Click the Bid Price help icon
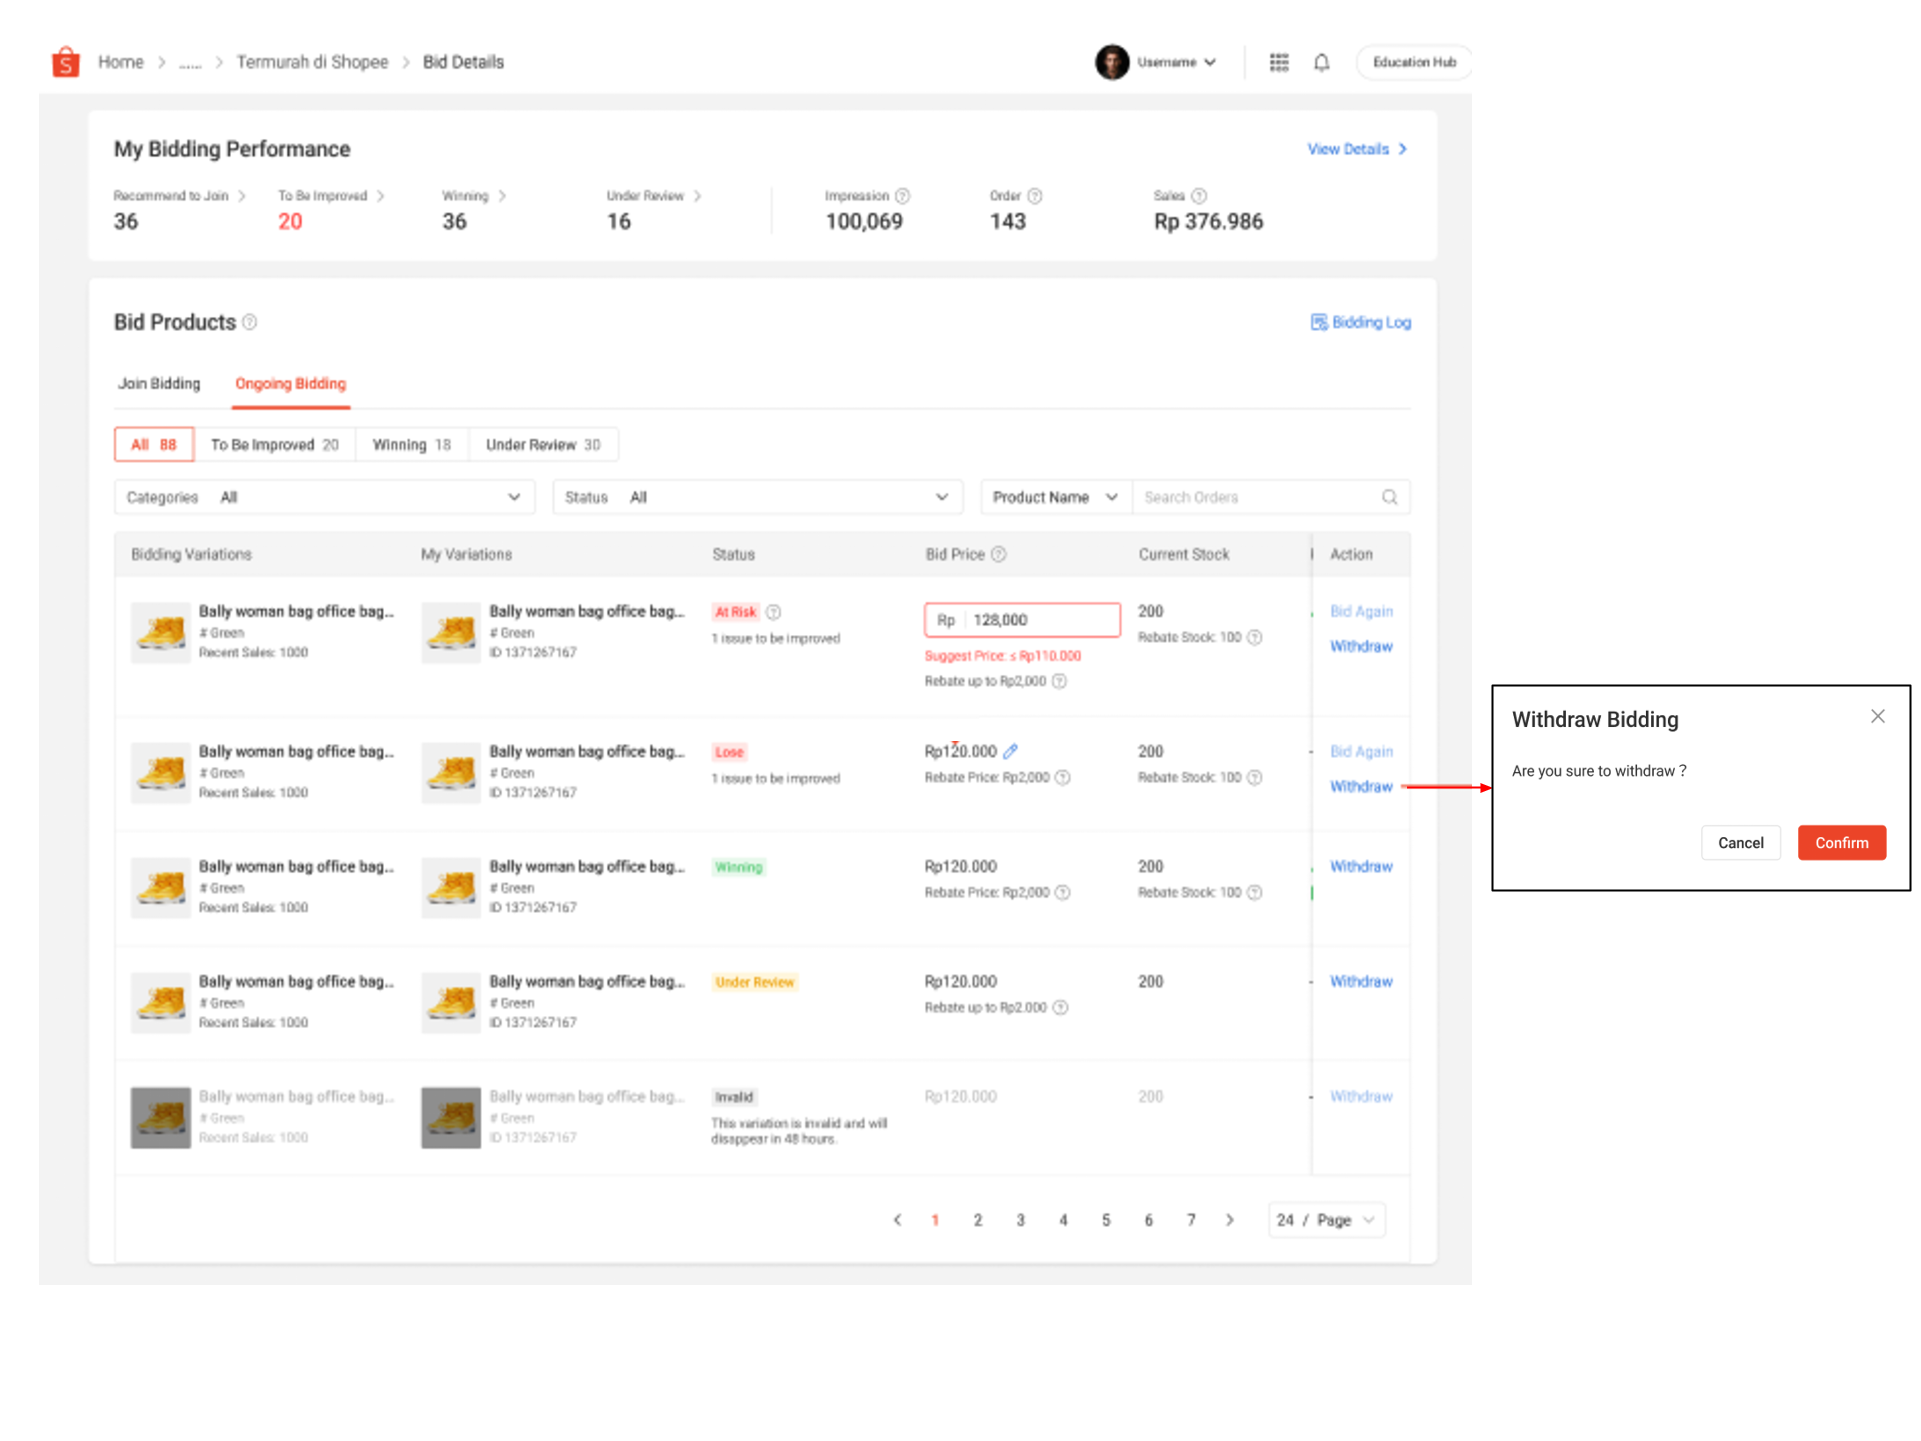1921x1441 pixels. click(999, 554)
